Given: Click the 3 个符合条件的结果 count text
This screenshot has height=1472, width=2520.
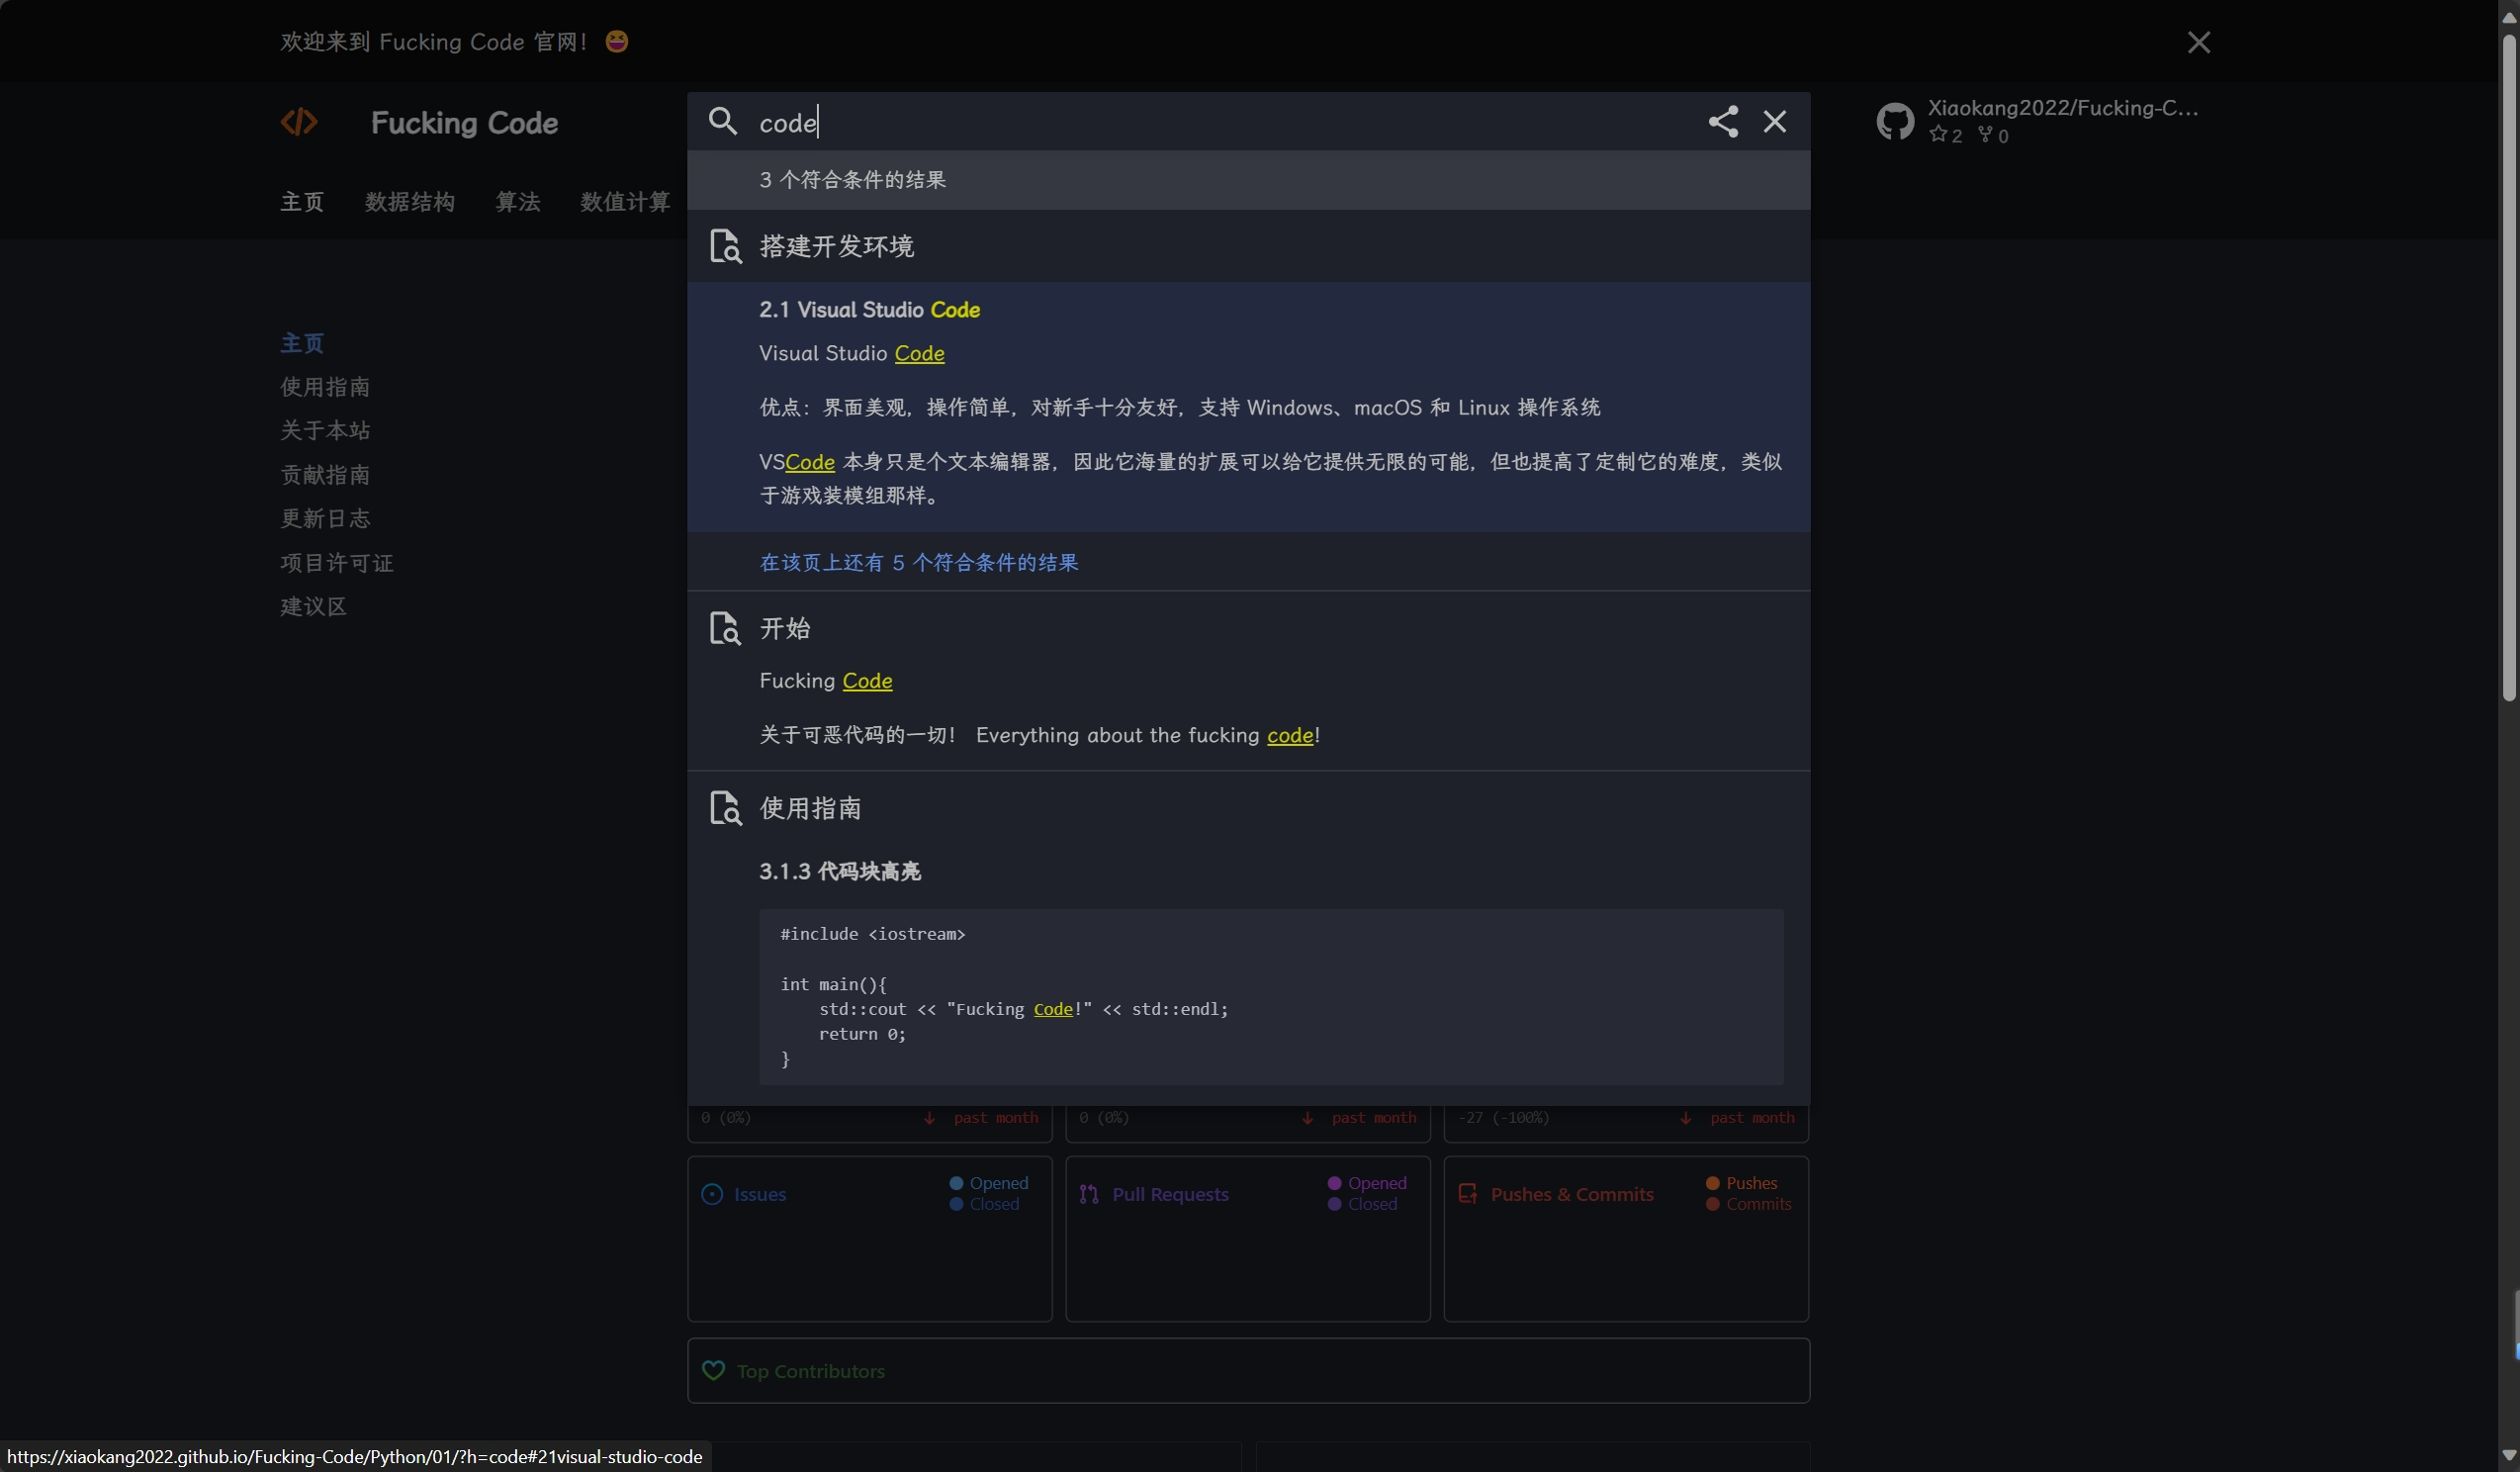Looking at the screenshot, I should click(x=852, y=180).
